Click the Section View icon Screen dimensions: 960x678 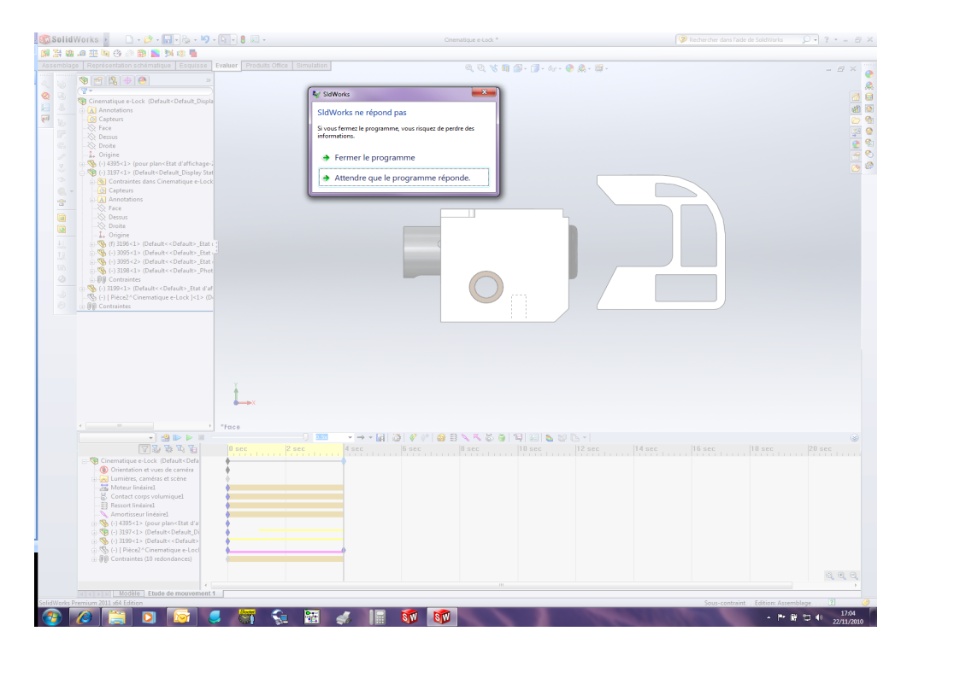click(x=505, y=69)
